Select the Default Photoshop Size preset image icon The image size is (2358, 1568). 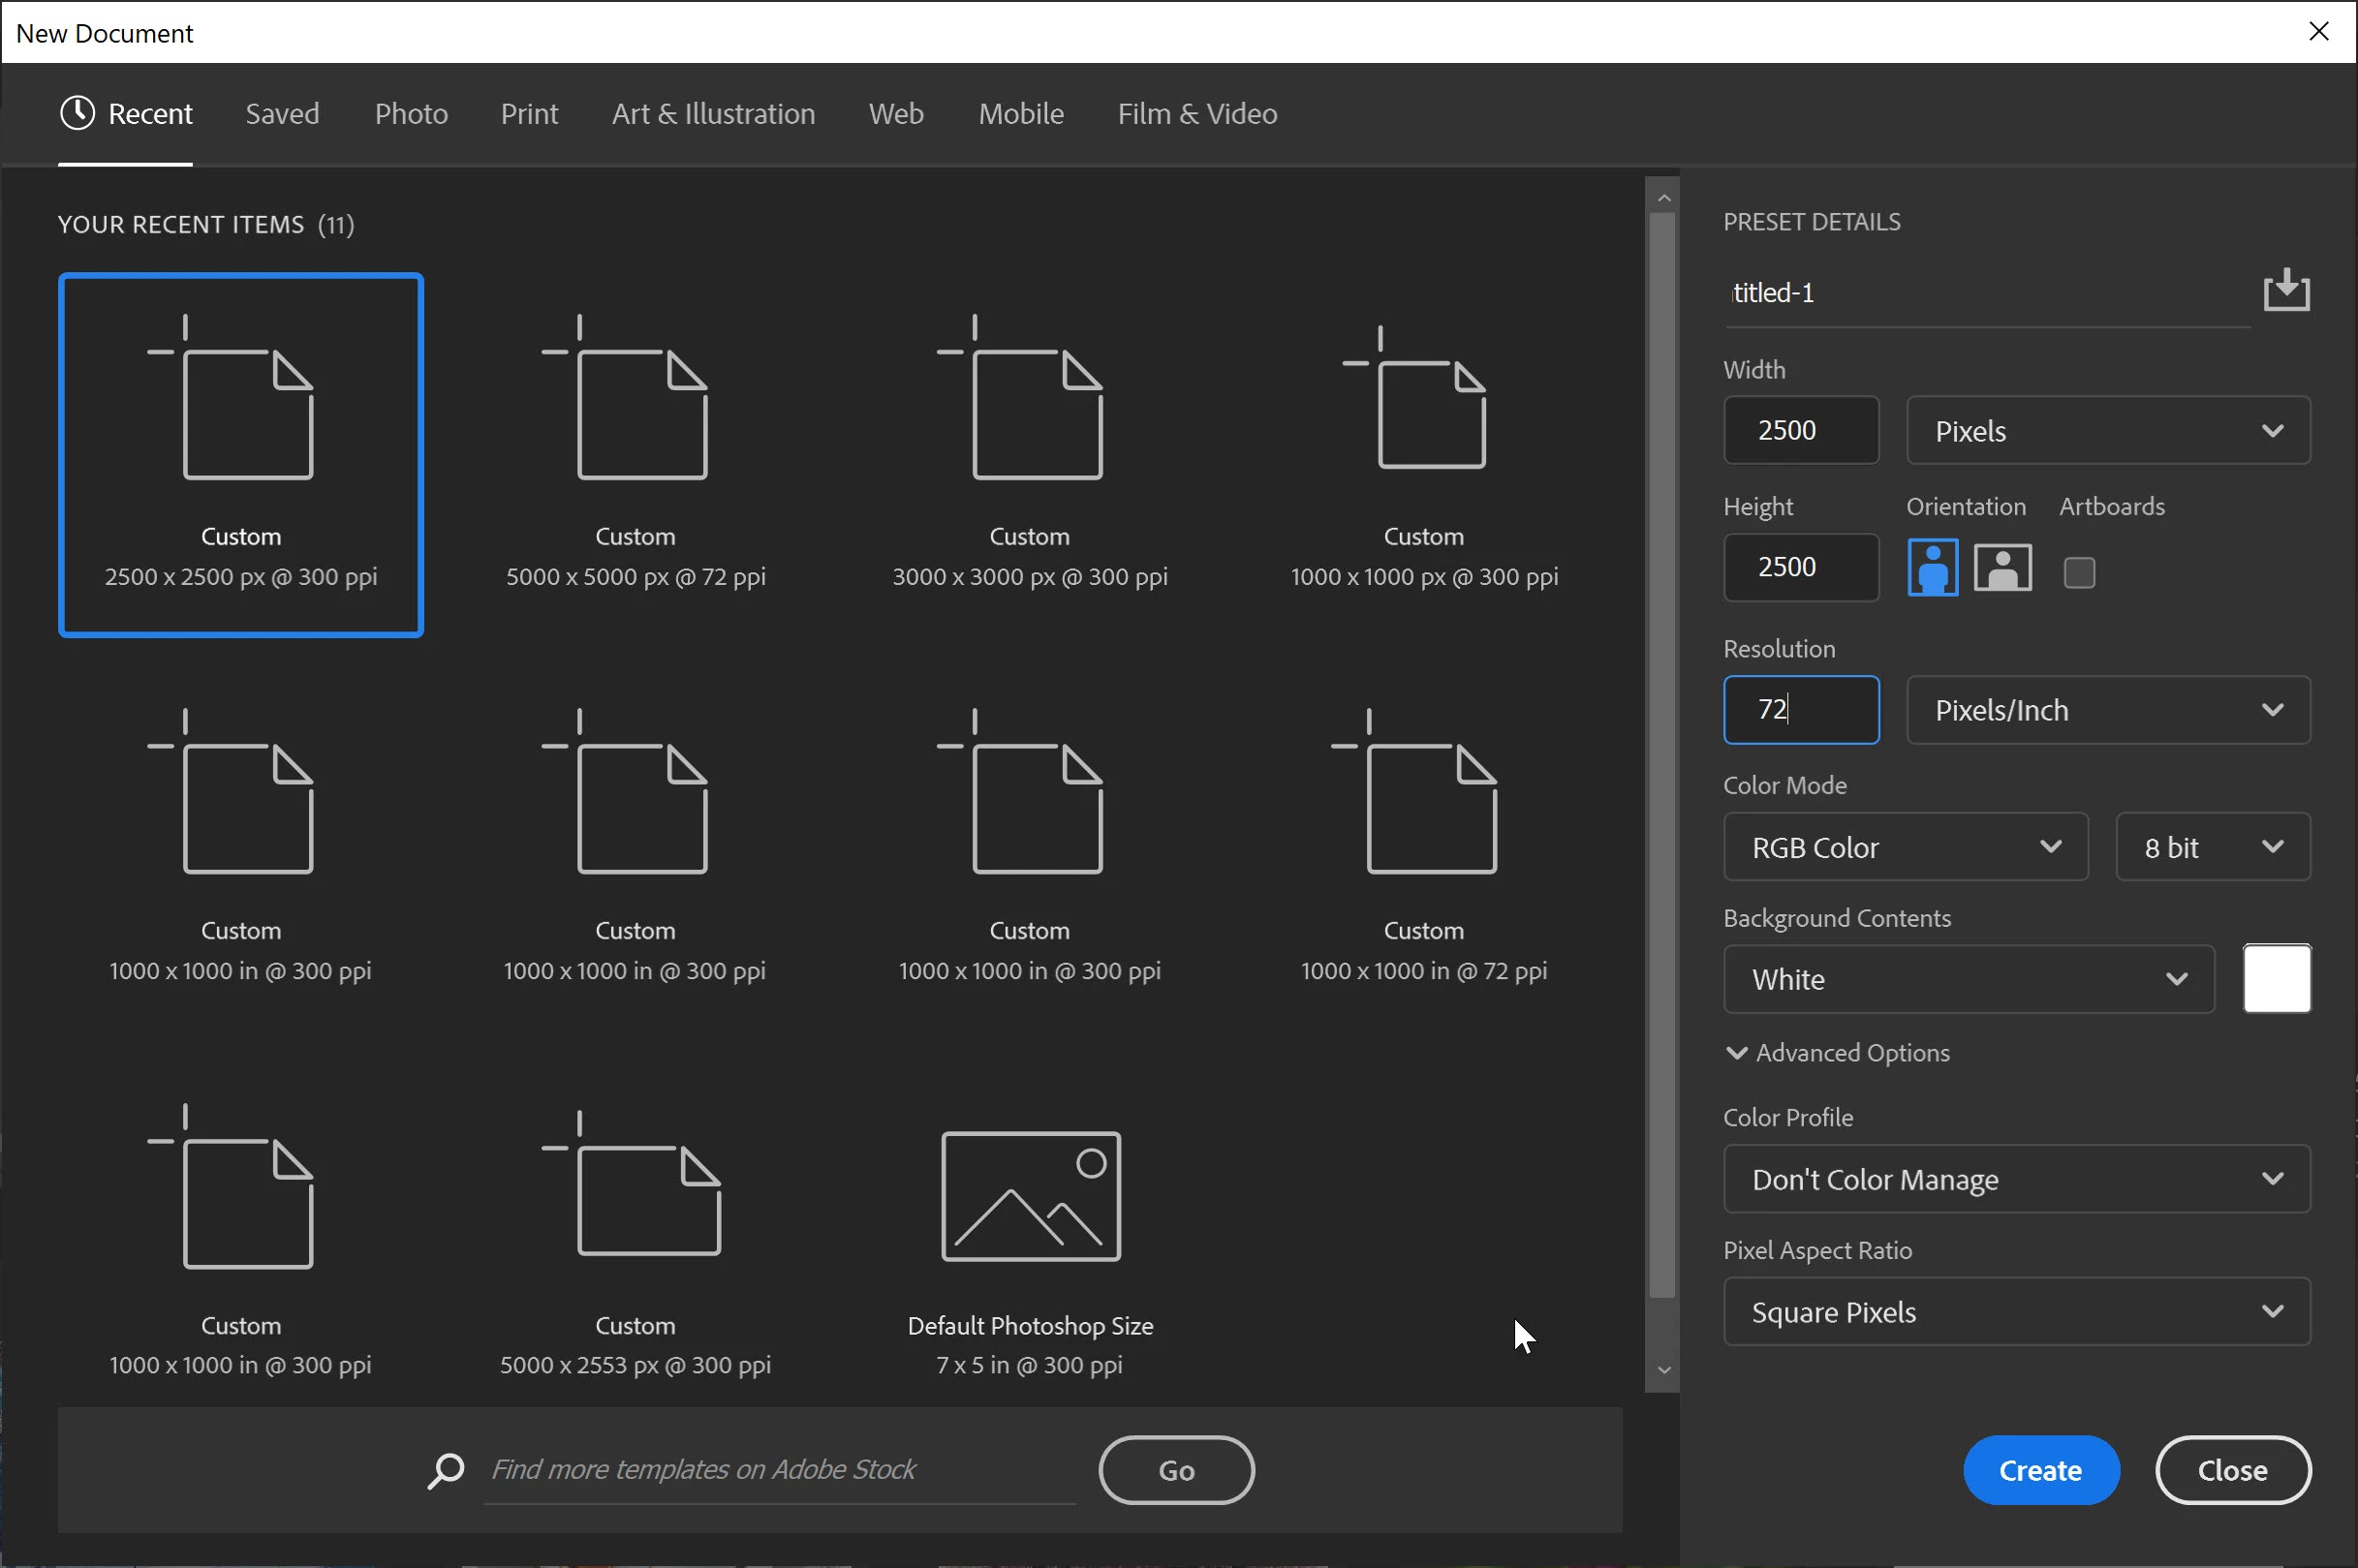coord(1030,1196)
